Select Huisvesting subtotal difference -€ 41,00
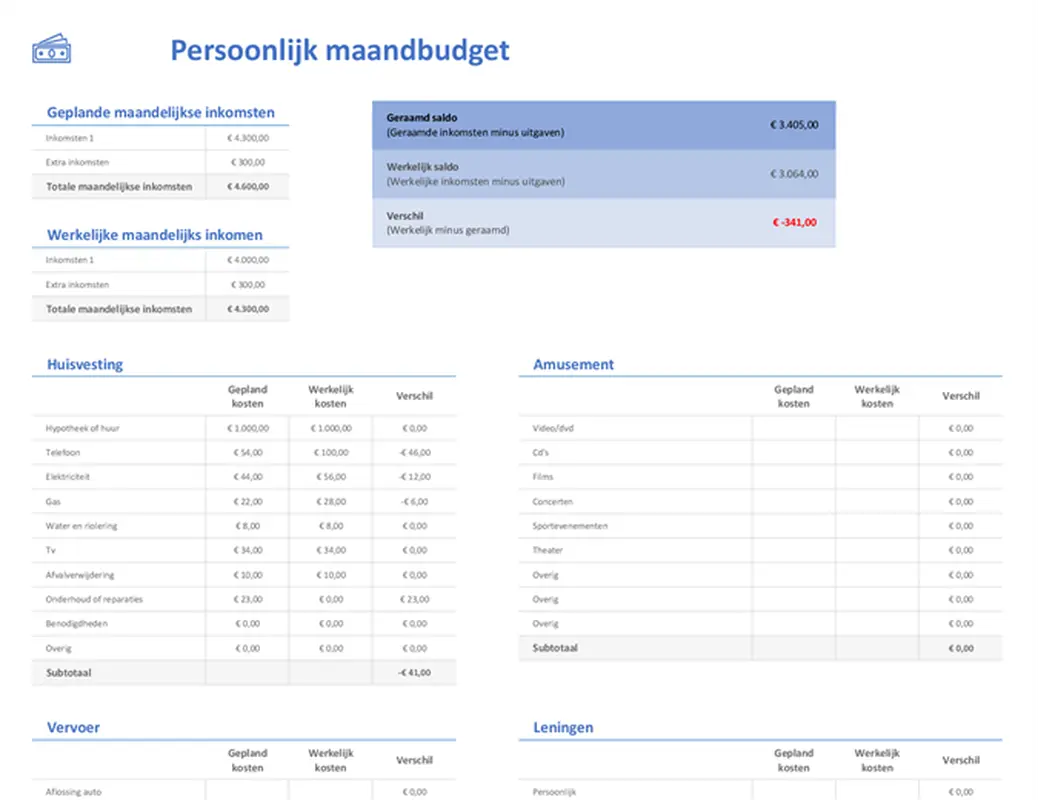The image size is (1038, 800). 414,673
